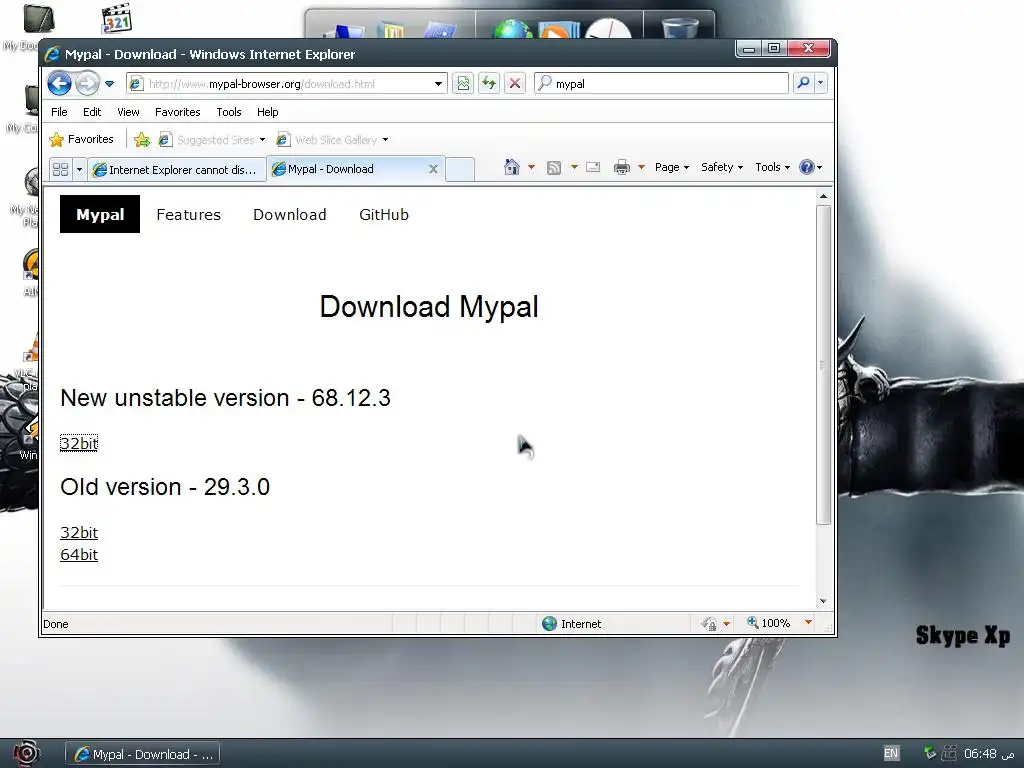
Task: Open the Page command menu
Action: pos(672,167)
